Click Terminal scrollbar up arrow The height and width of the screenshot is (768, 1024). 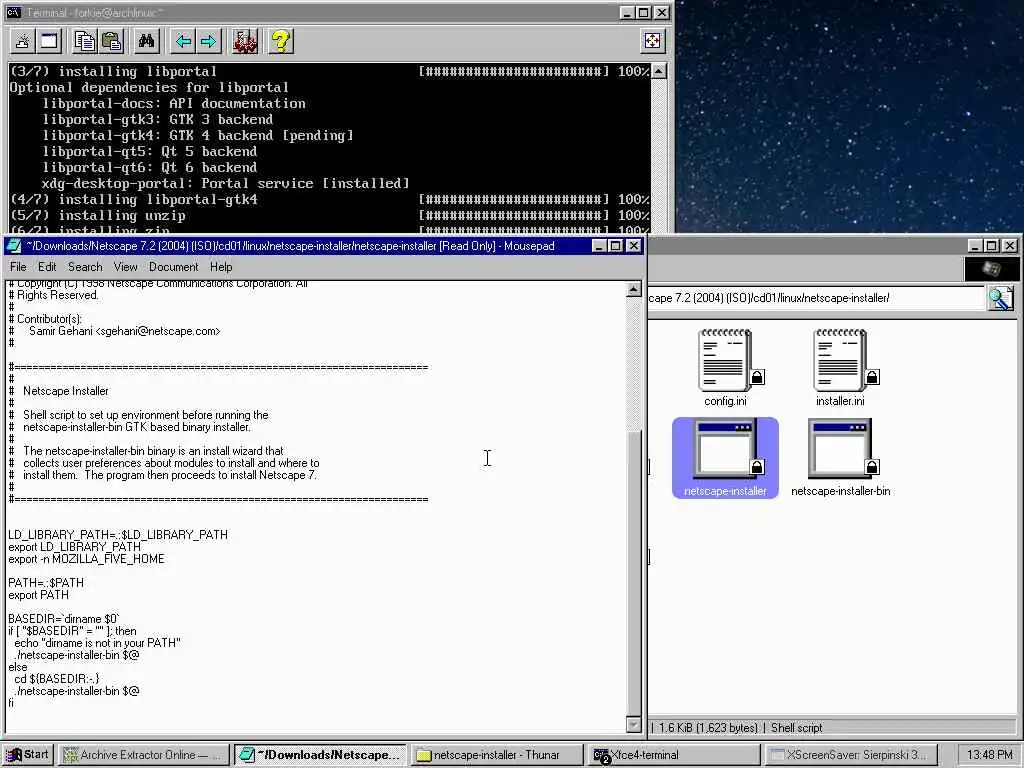pos(659,71)
